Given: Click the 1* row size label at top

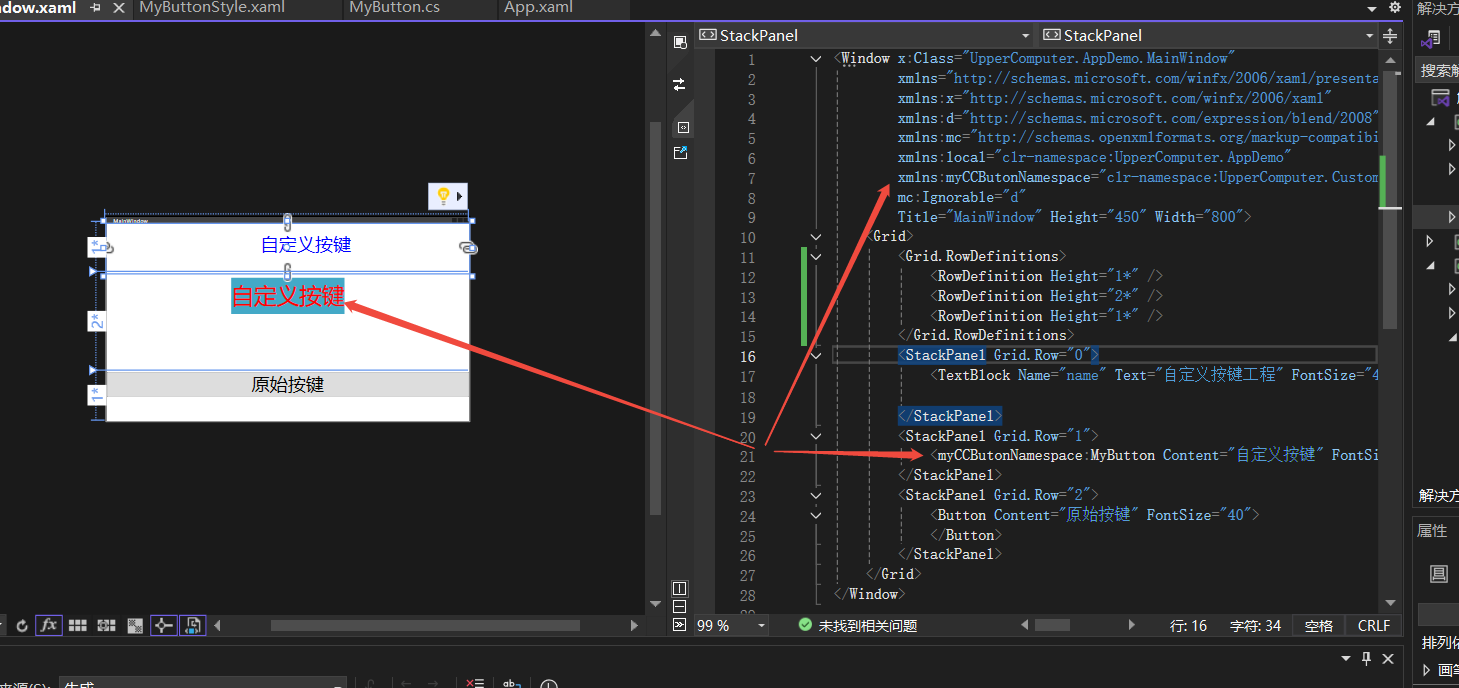Looking at the screenshot, I should click(x=96, y=247).
